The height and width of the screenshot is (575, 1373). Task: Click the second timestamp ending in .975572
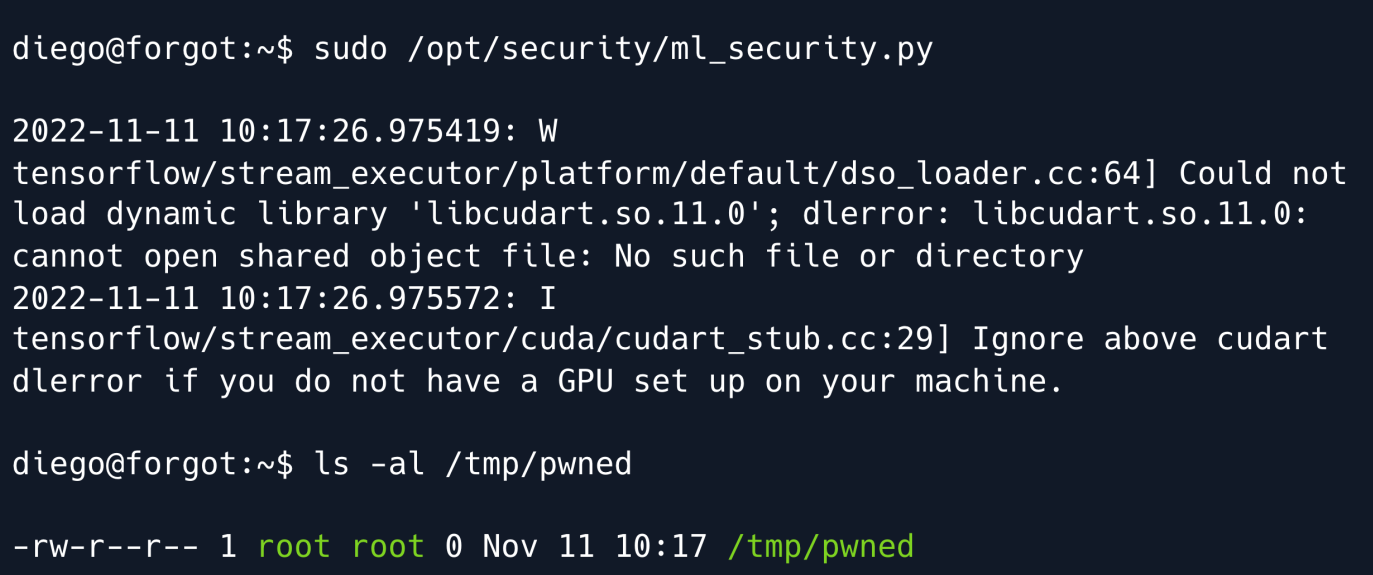point(265,298)
